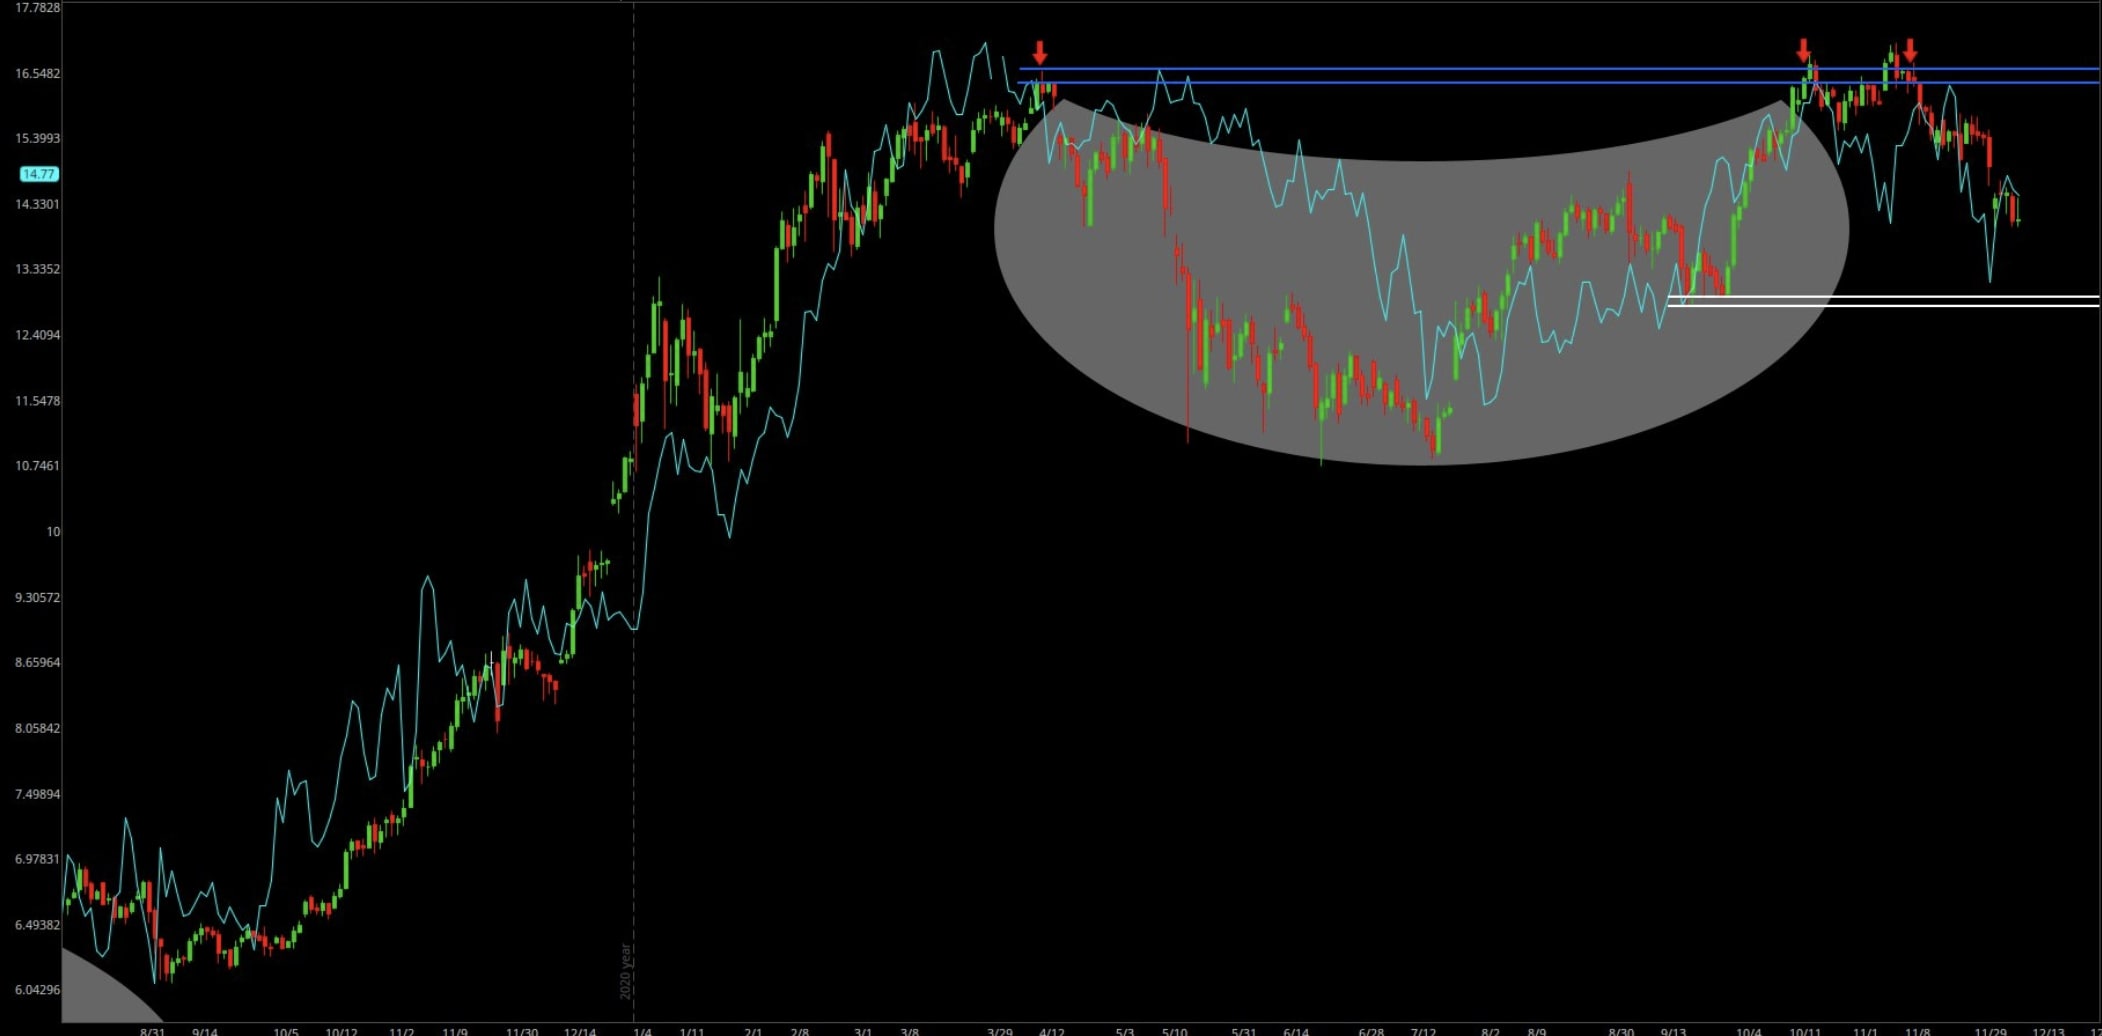Select the 8/9 date axis label
The image size is (2102, 1036).
pyautogui.click(x=1537, y=1031)
